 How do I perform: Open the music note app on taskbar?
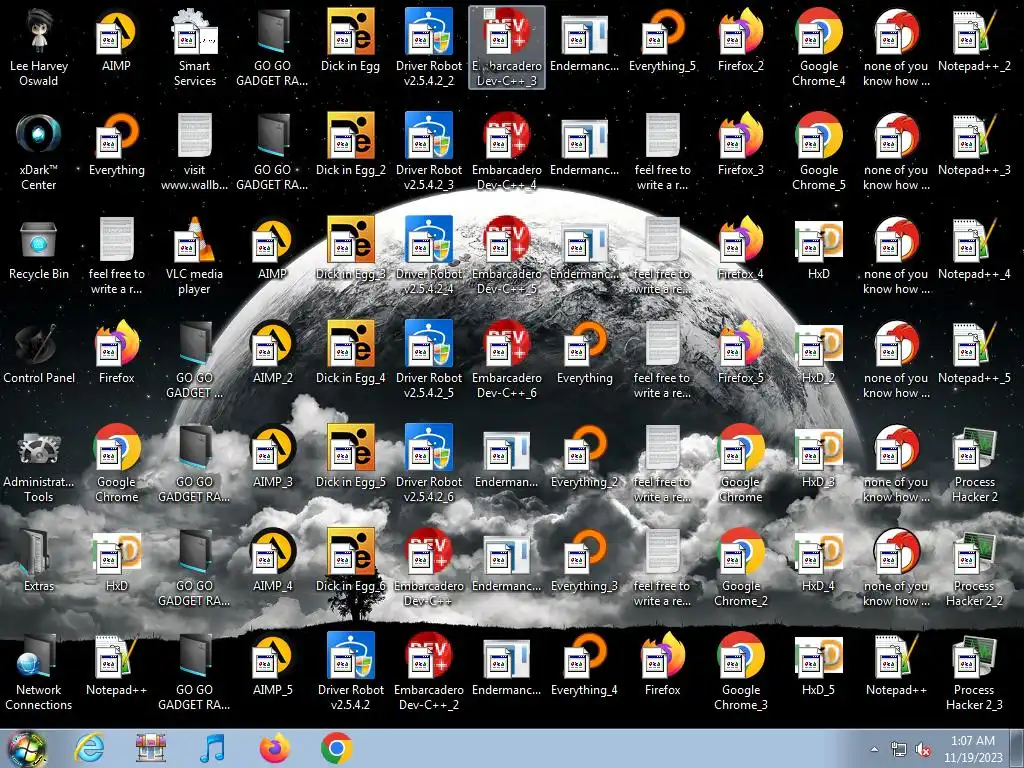pos(212,748)
